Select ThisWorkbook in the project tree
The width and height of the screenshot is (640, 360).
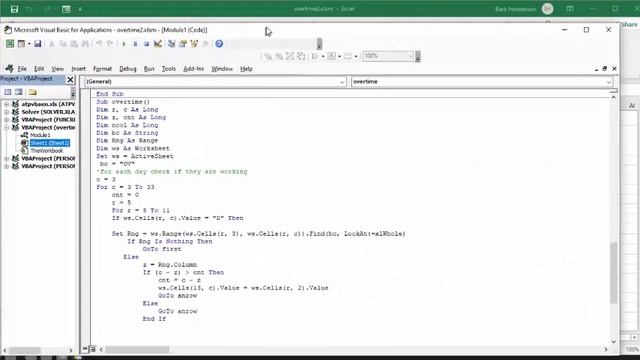(47, 151)
